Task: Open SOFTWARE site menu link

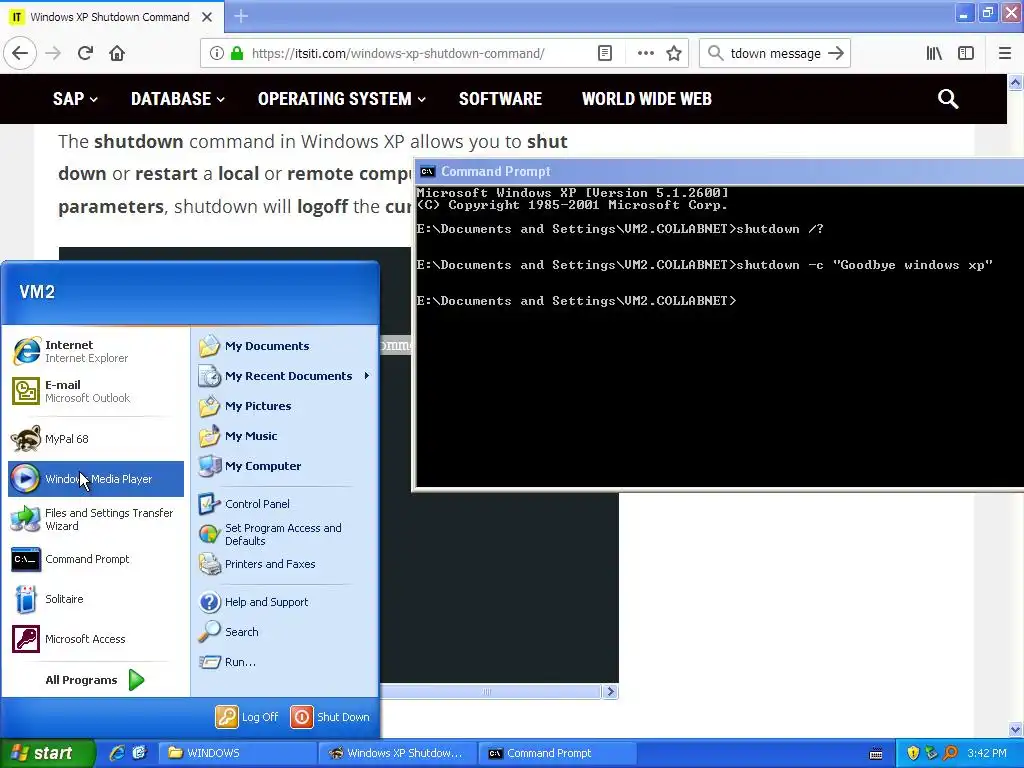Action: pyautogui.click(x=500, y=99)
